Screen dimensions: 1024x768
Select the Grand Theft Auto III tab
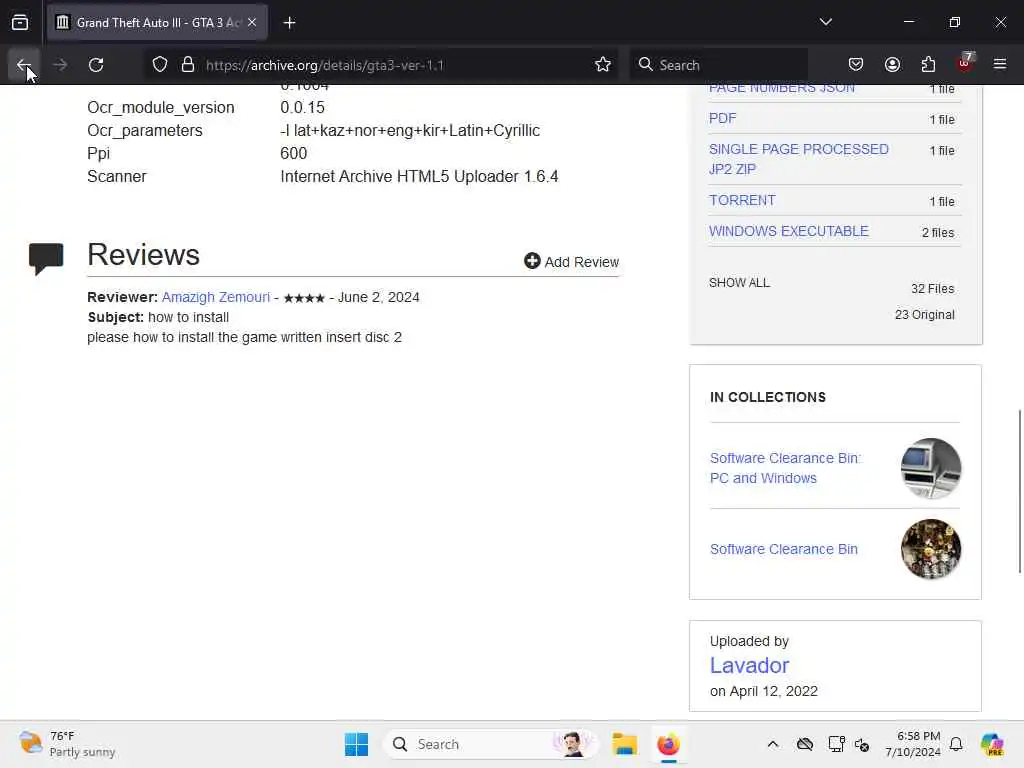click(x=157, y=23)
